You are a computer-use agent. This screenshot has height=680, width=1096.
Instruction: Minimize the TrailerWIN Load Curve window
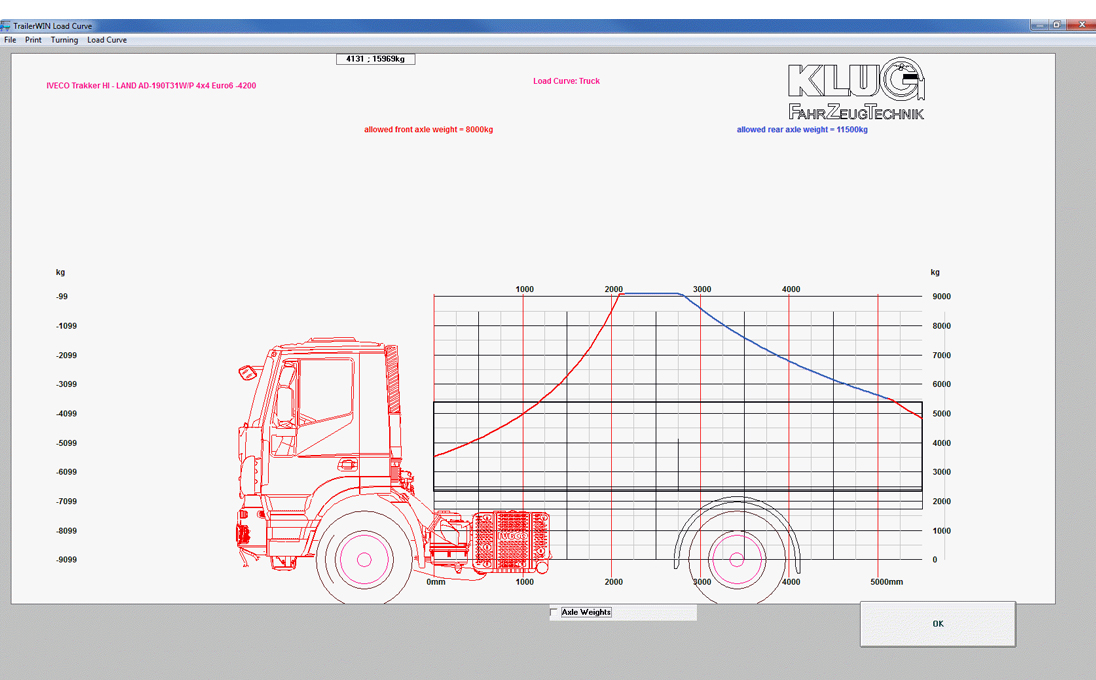[1039, 24]
